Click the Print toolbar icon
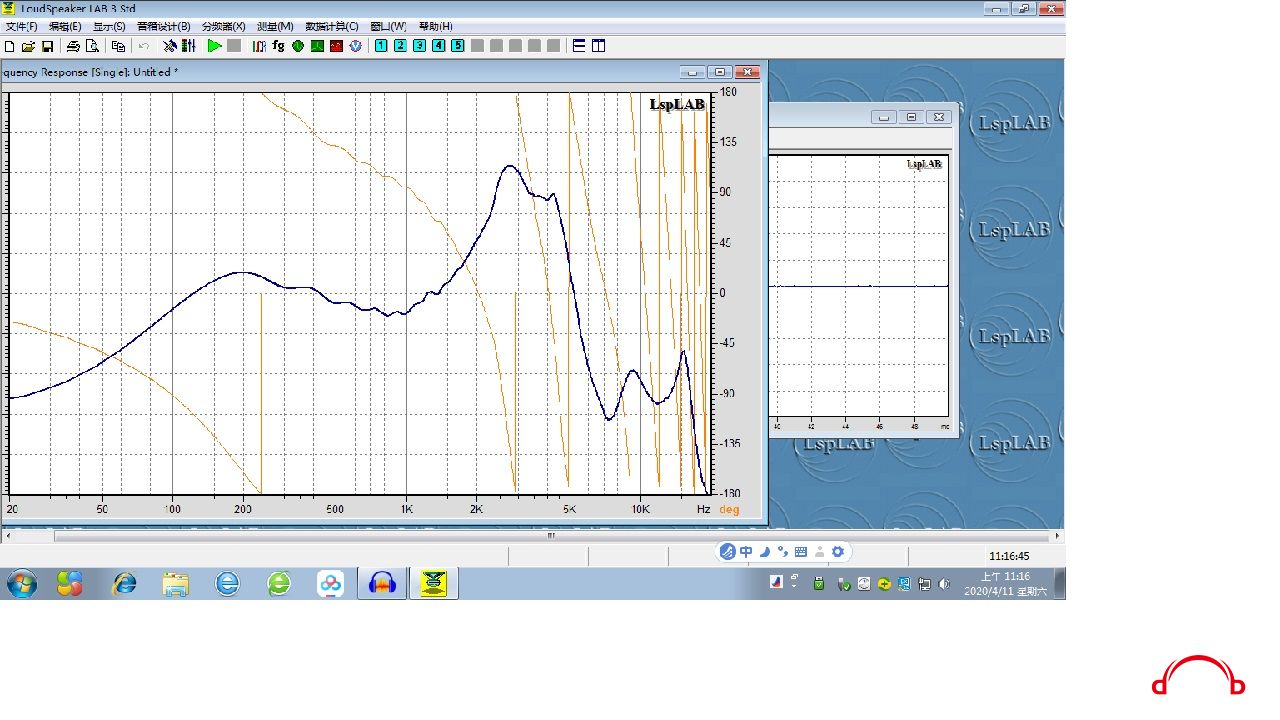1280x720 pixels. point(73,46)
